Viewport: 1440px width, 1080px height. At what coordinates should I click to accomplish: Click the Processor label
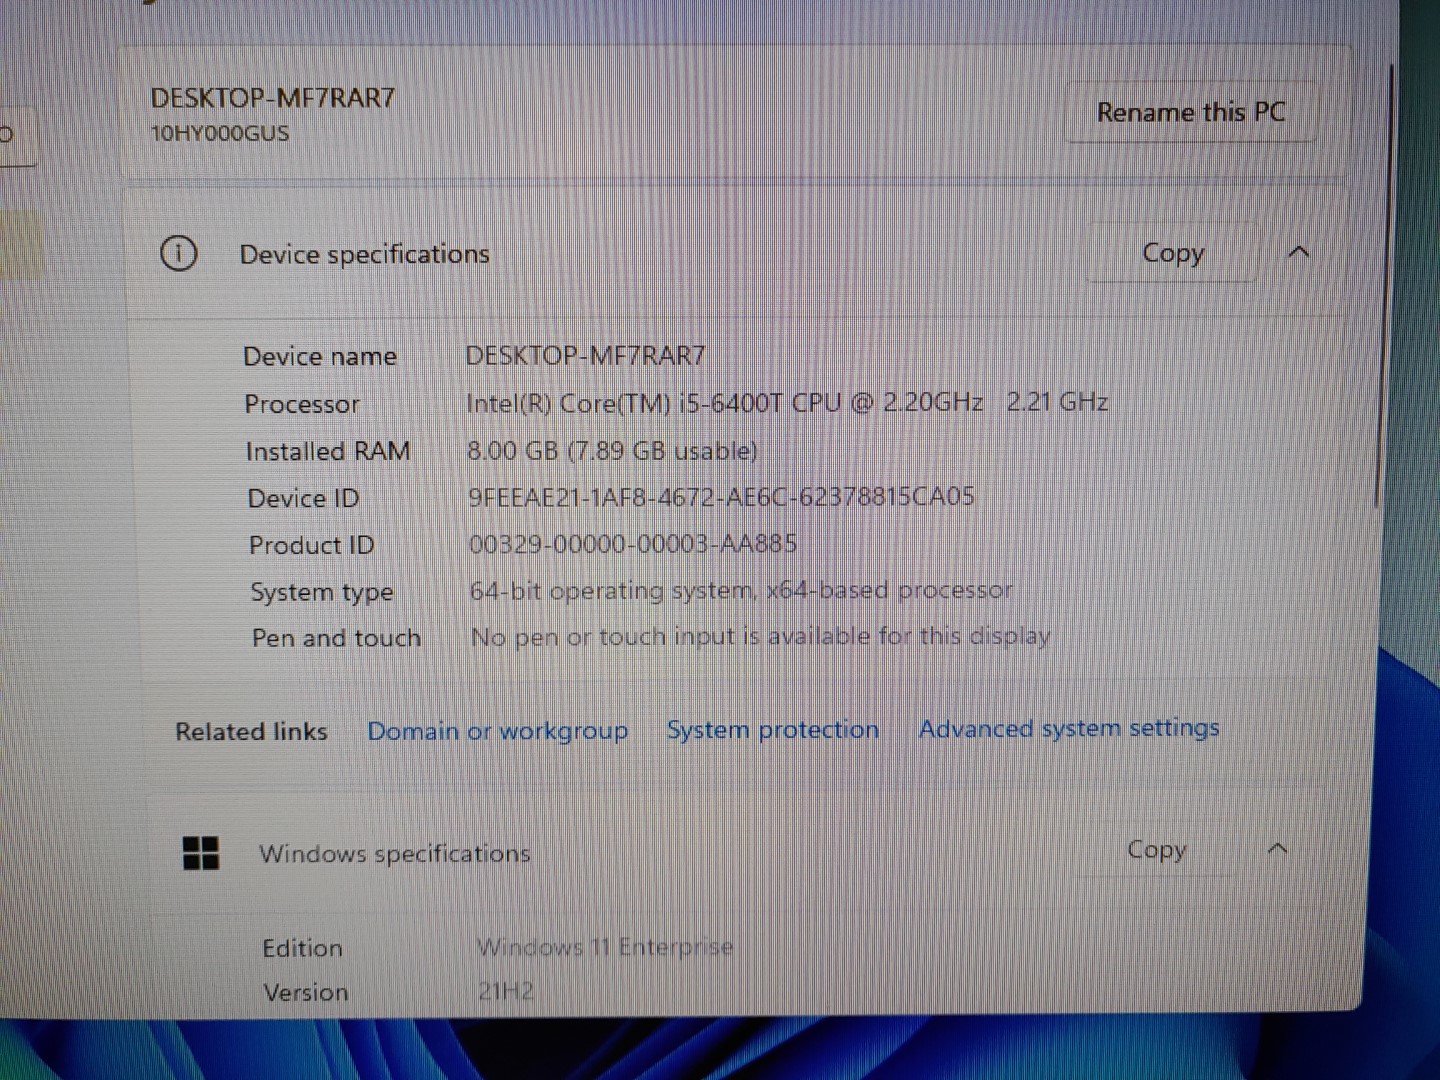click(x=302, y=404)
